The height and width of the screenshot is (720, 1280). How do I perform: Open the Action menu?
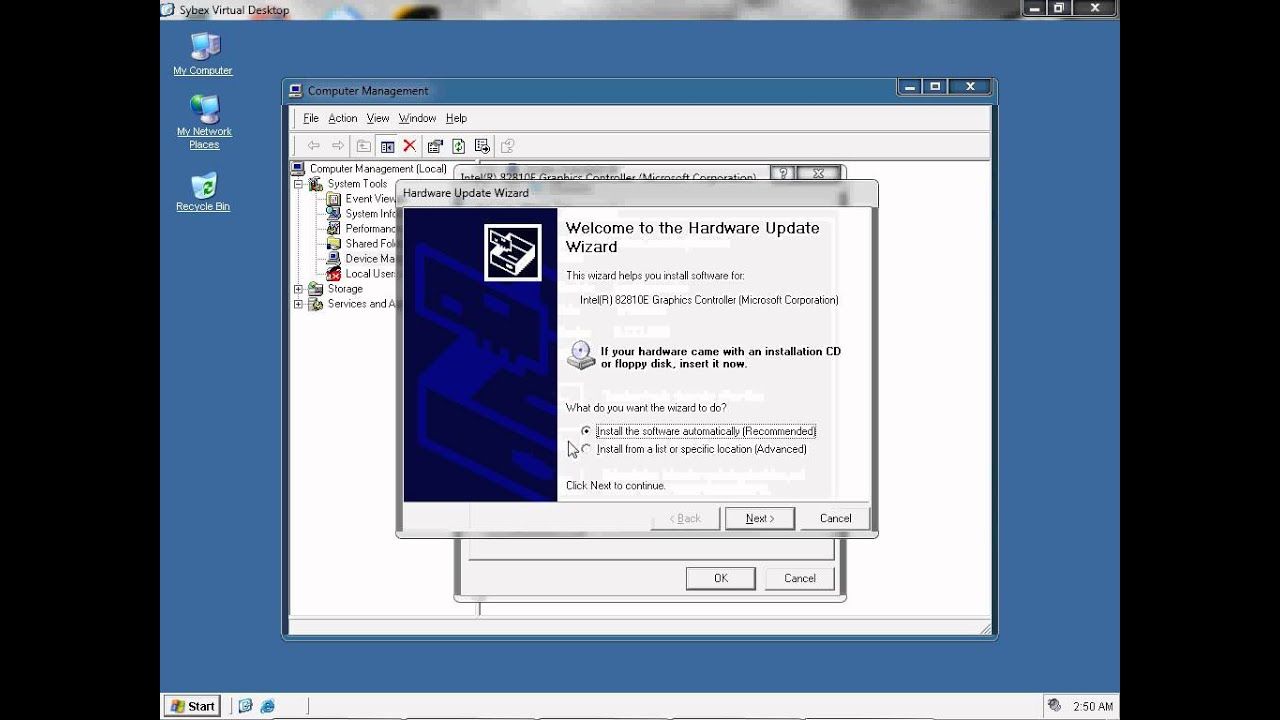pyautogui.click(x=343, y=118)
